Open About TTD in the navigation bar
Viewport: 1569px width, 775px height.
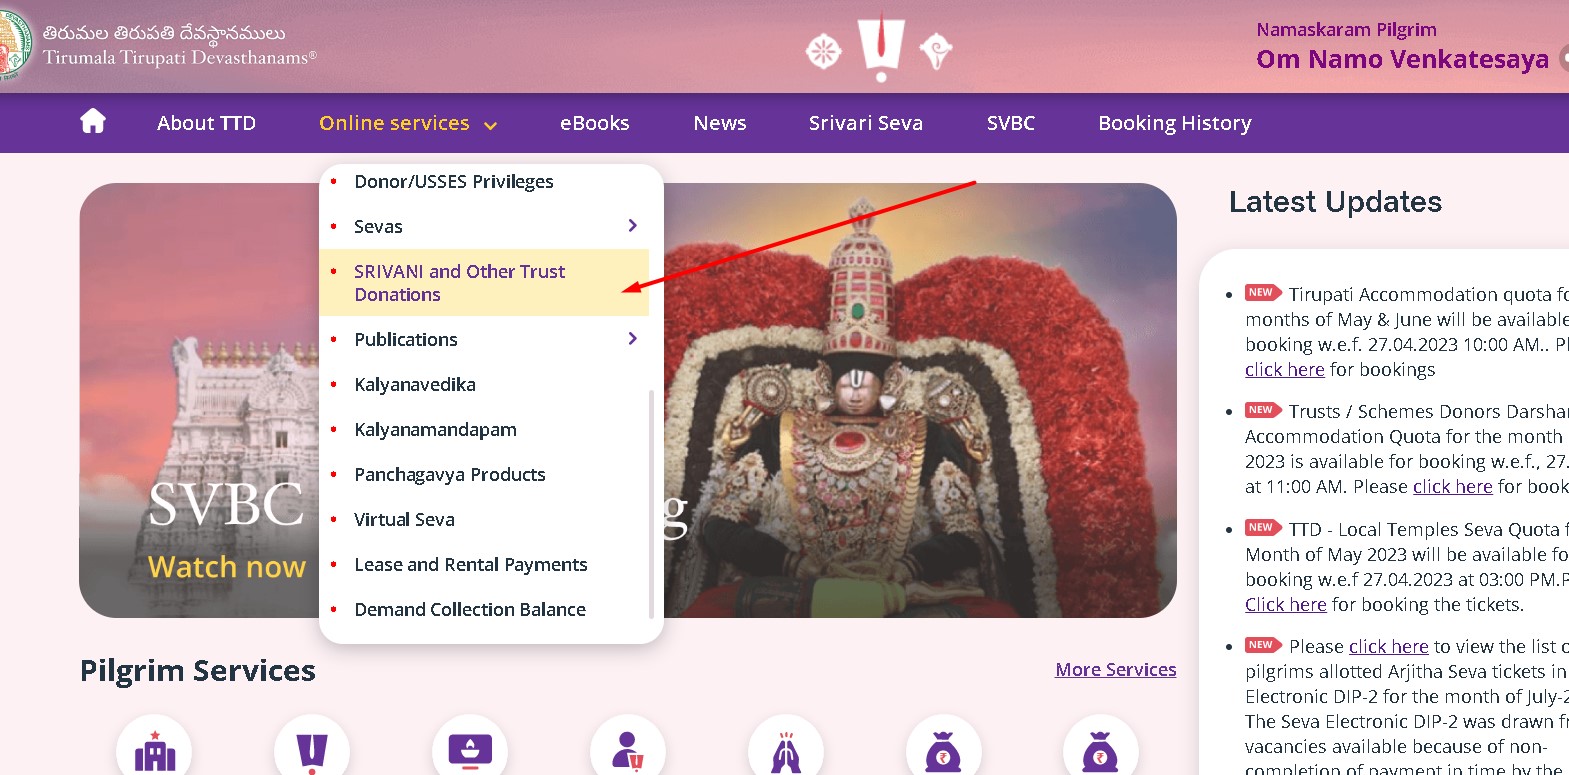[206, 123]
